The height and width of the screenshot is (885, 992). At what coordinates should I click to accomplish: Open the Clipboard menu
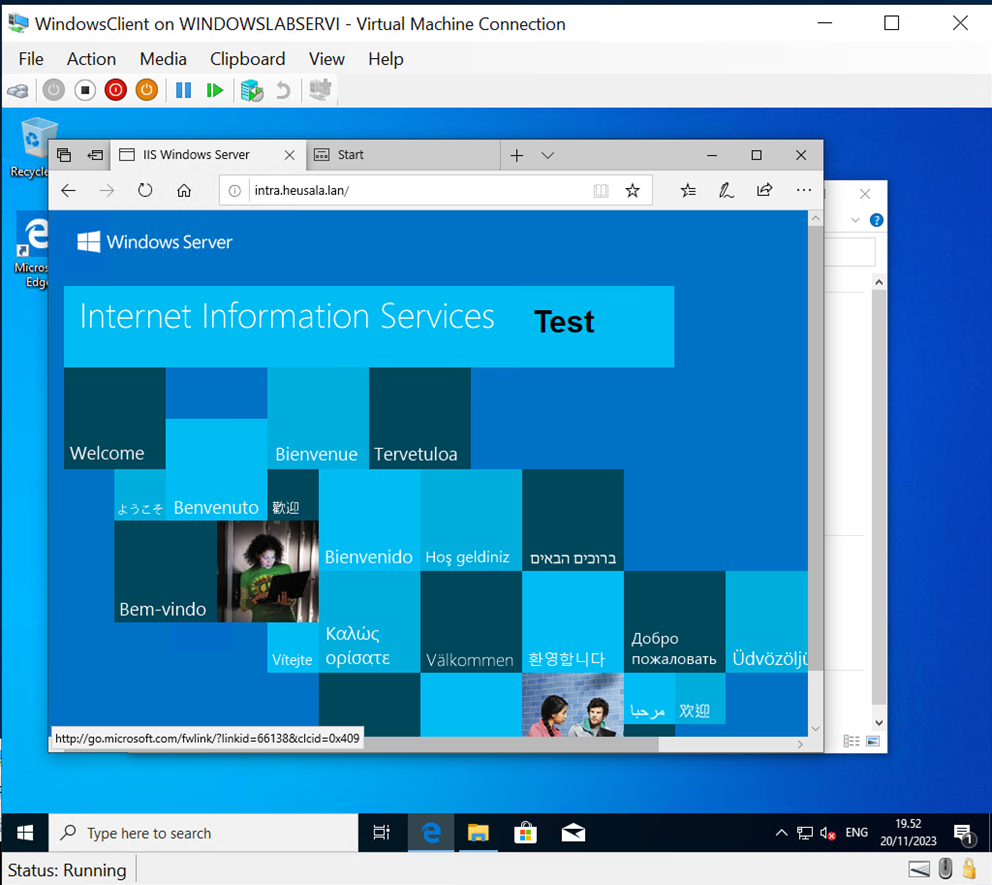[247, 59]
